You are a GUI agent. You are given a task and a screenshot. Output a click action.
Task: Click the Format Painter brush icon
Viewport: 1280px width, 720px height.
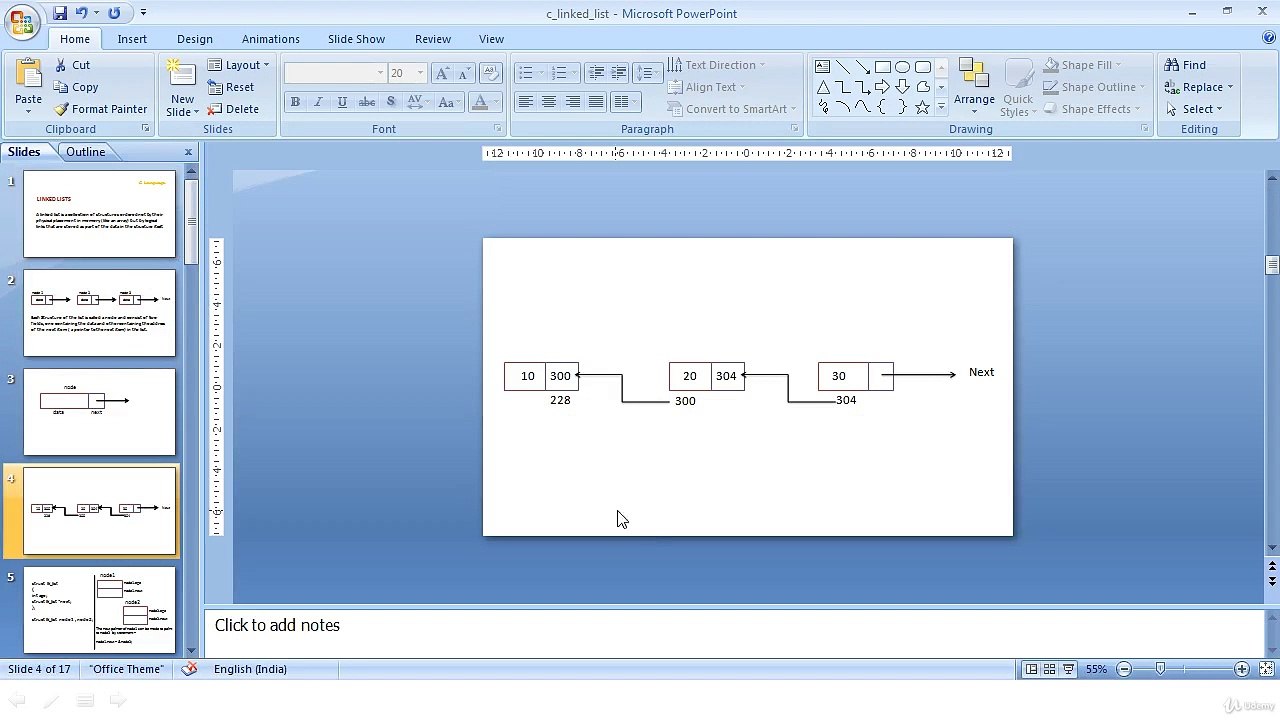pos(62,109)
